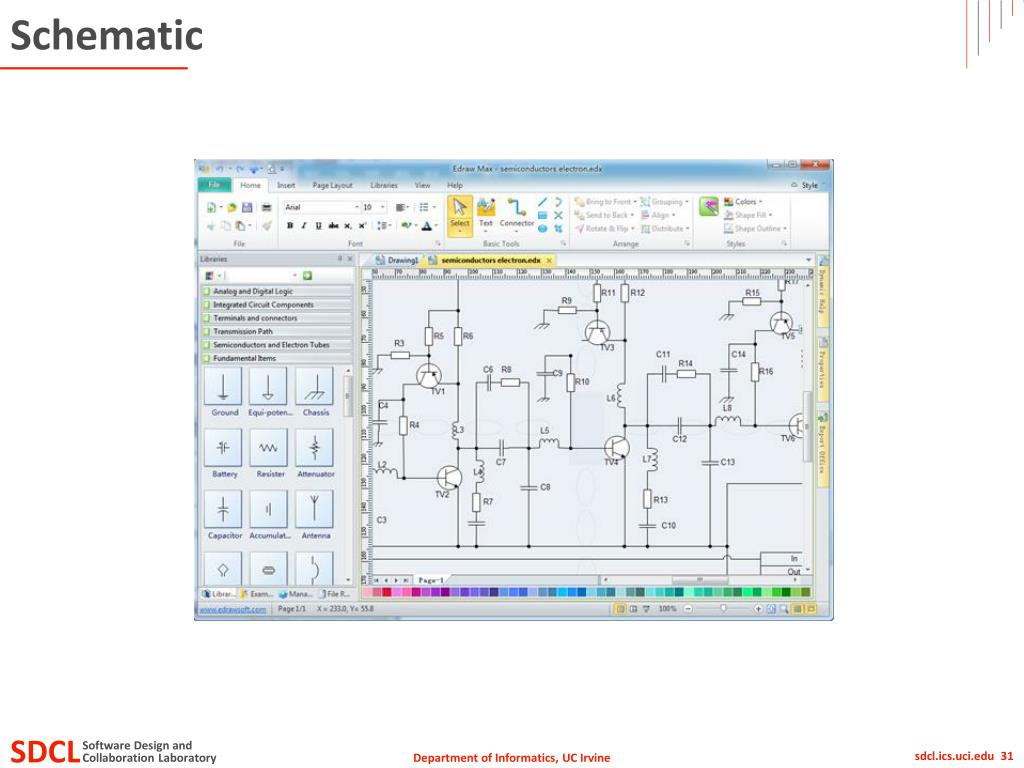
Task: Collapse Fundamental Items library
Action: tap(277, 358)
